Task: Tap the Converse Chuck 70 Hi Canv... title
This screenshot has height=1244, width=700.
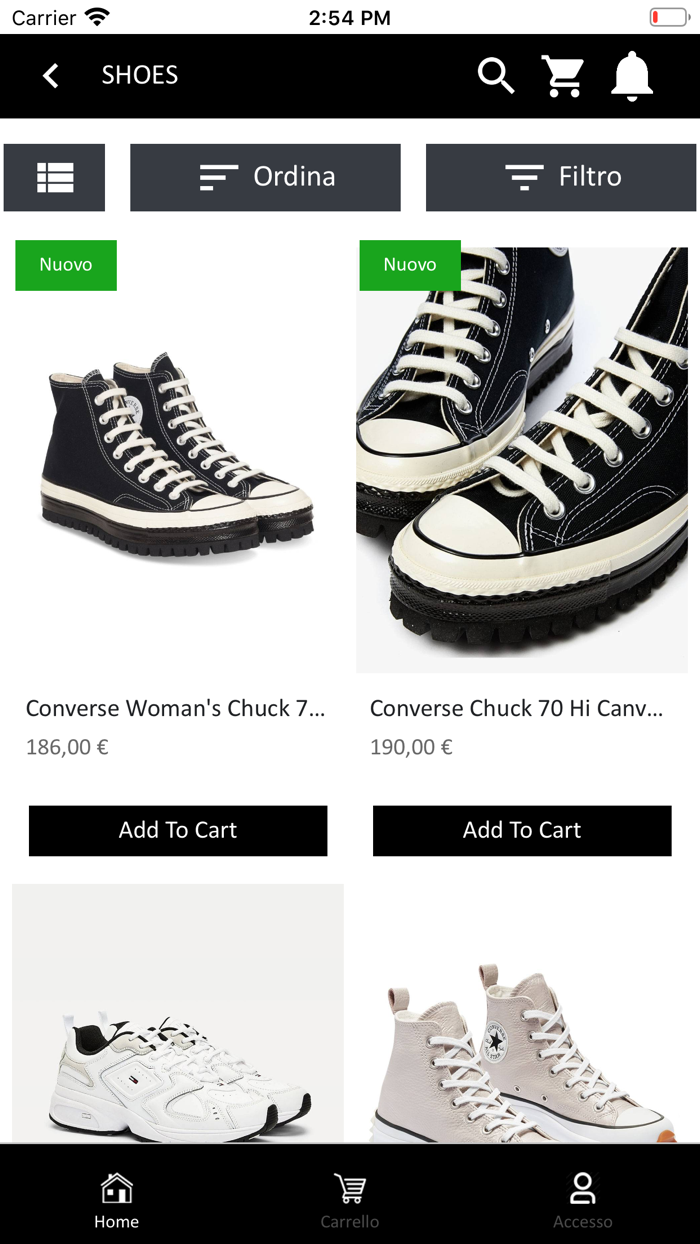Action: (516, 709)
